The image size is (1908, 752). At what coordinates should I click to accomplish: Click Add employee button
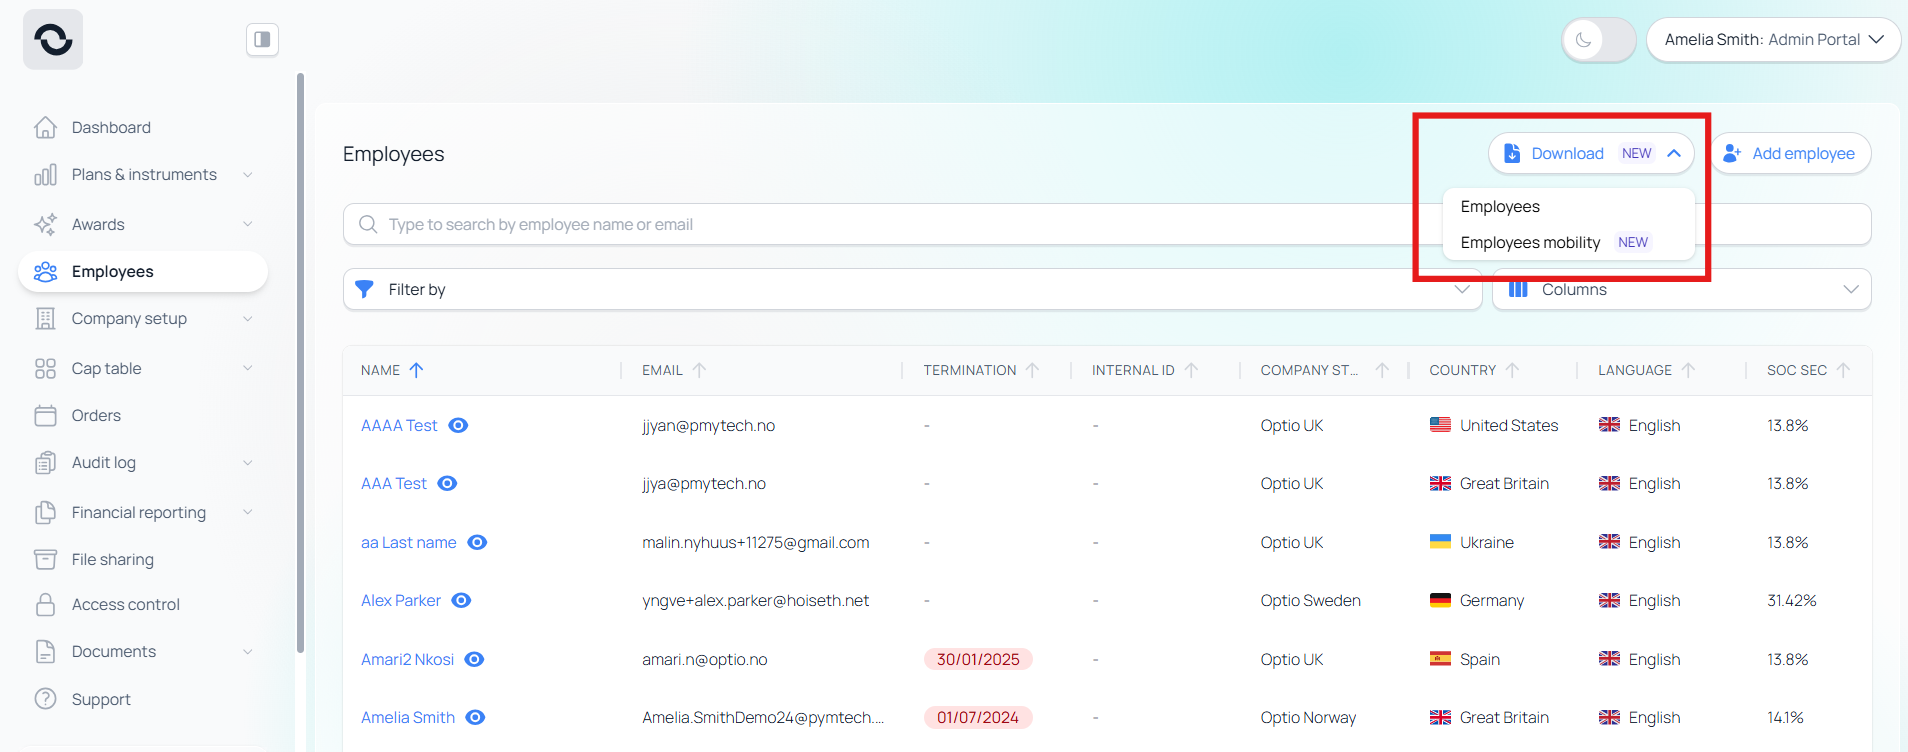click(1791, 154)
